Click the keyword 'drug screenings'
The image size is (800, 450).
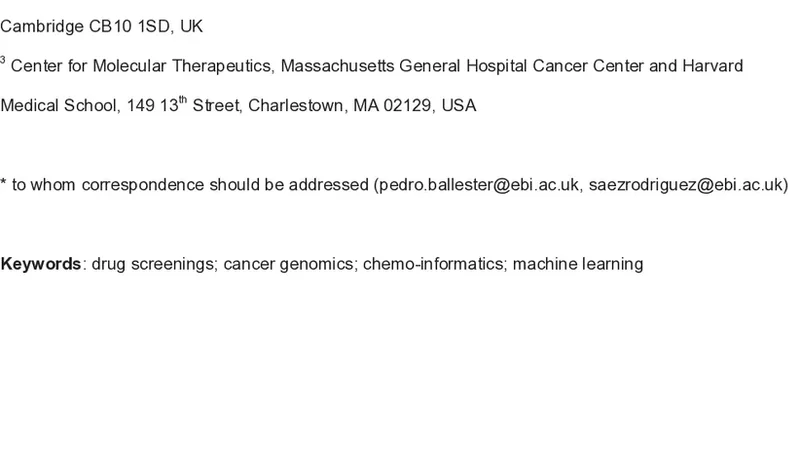tap(153, 264)
